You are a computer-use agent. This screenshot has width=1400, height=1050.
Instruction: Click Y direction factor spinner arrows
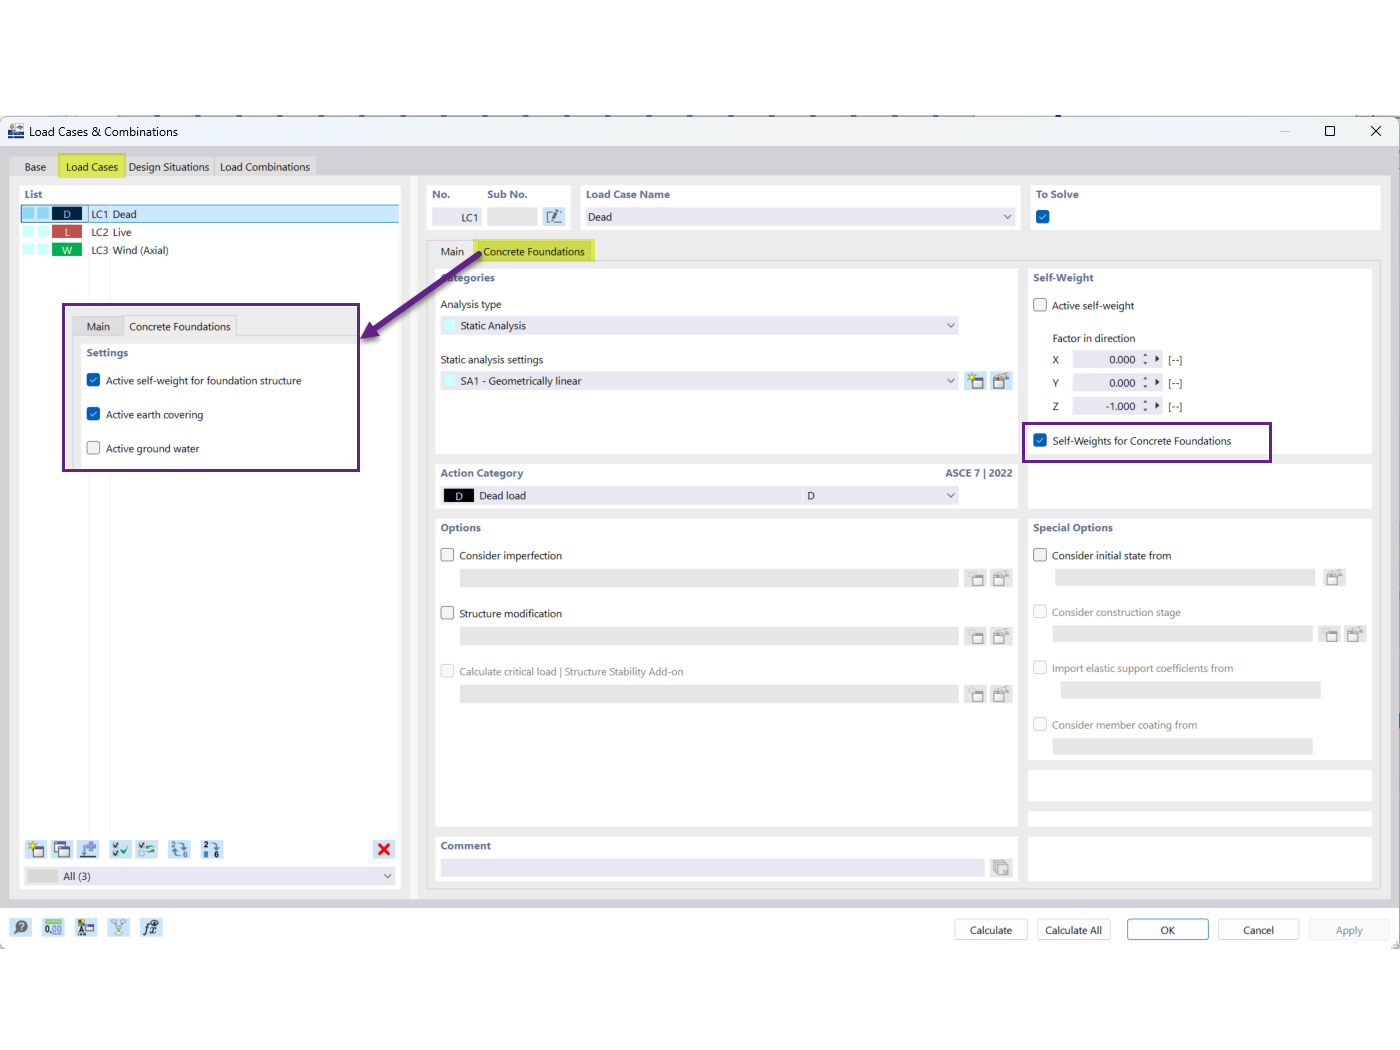[x=1145, y=382]
